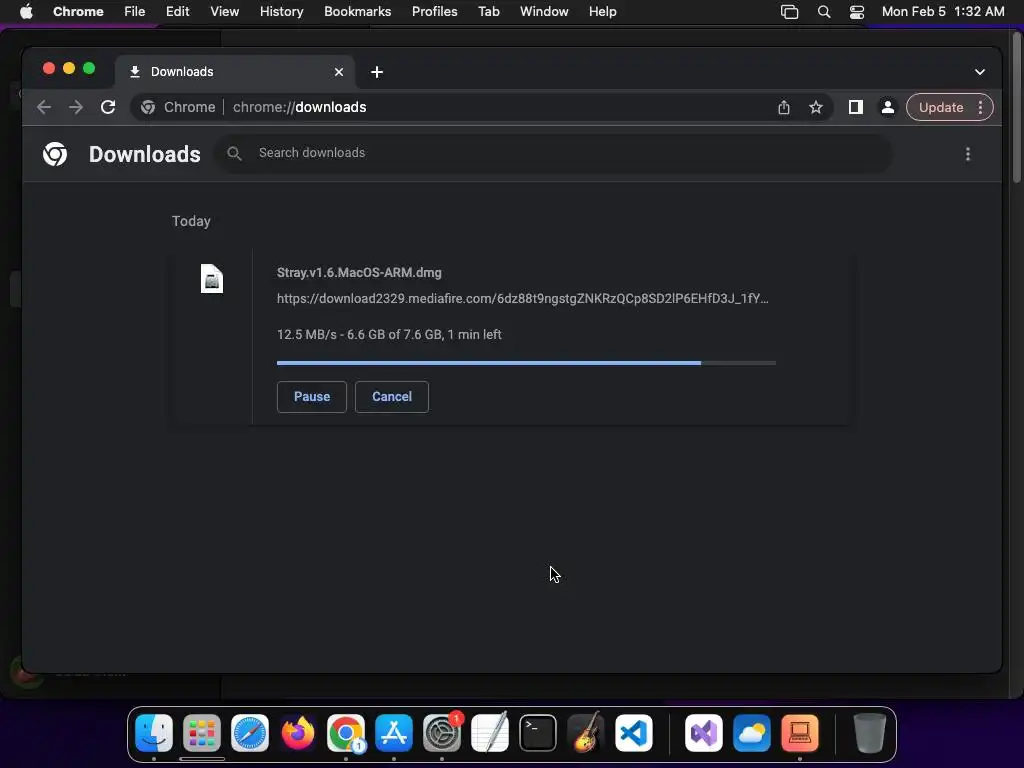Focus the Search downloads field
This screenshot has width=1024, height=768.
(554, 153)
